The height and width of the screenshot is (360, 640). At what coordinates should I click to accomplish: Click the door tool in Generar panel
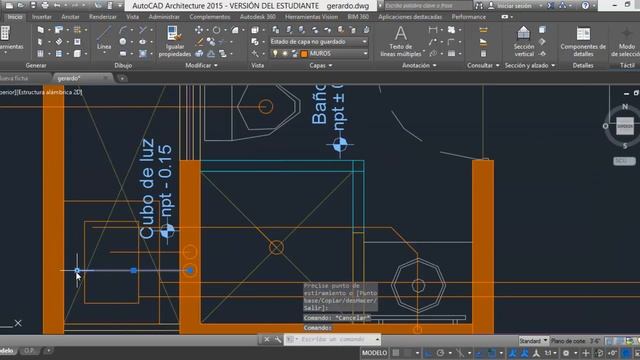pos(40,42)
